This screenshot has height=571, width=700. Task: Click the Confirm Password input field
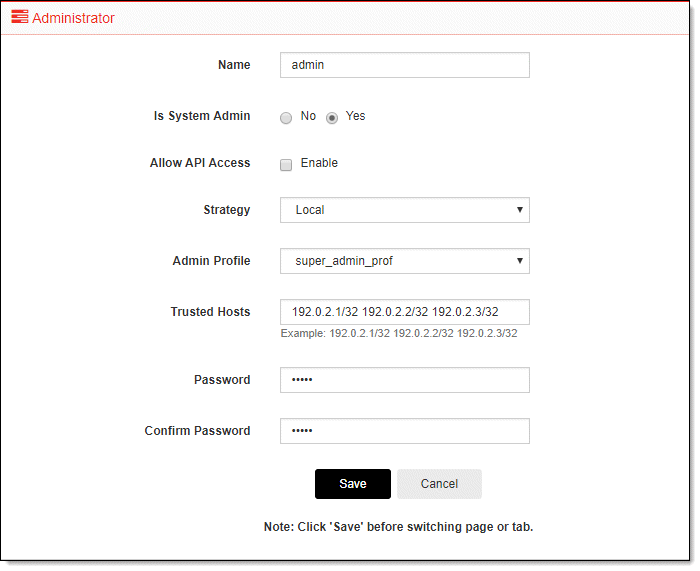click(x=404, y=431)
